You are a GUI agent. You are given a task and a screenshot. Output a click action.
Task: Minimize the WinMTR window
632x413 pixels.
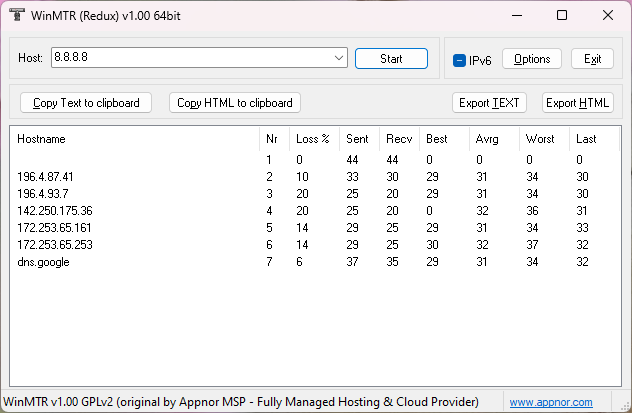tap(517, 15)
